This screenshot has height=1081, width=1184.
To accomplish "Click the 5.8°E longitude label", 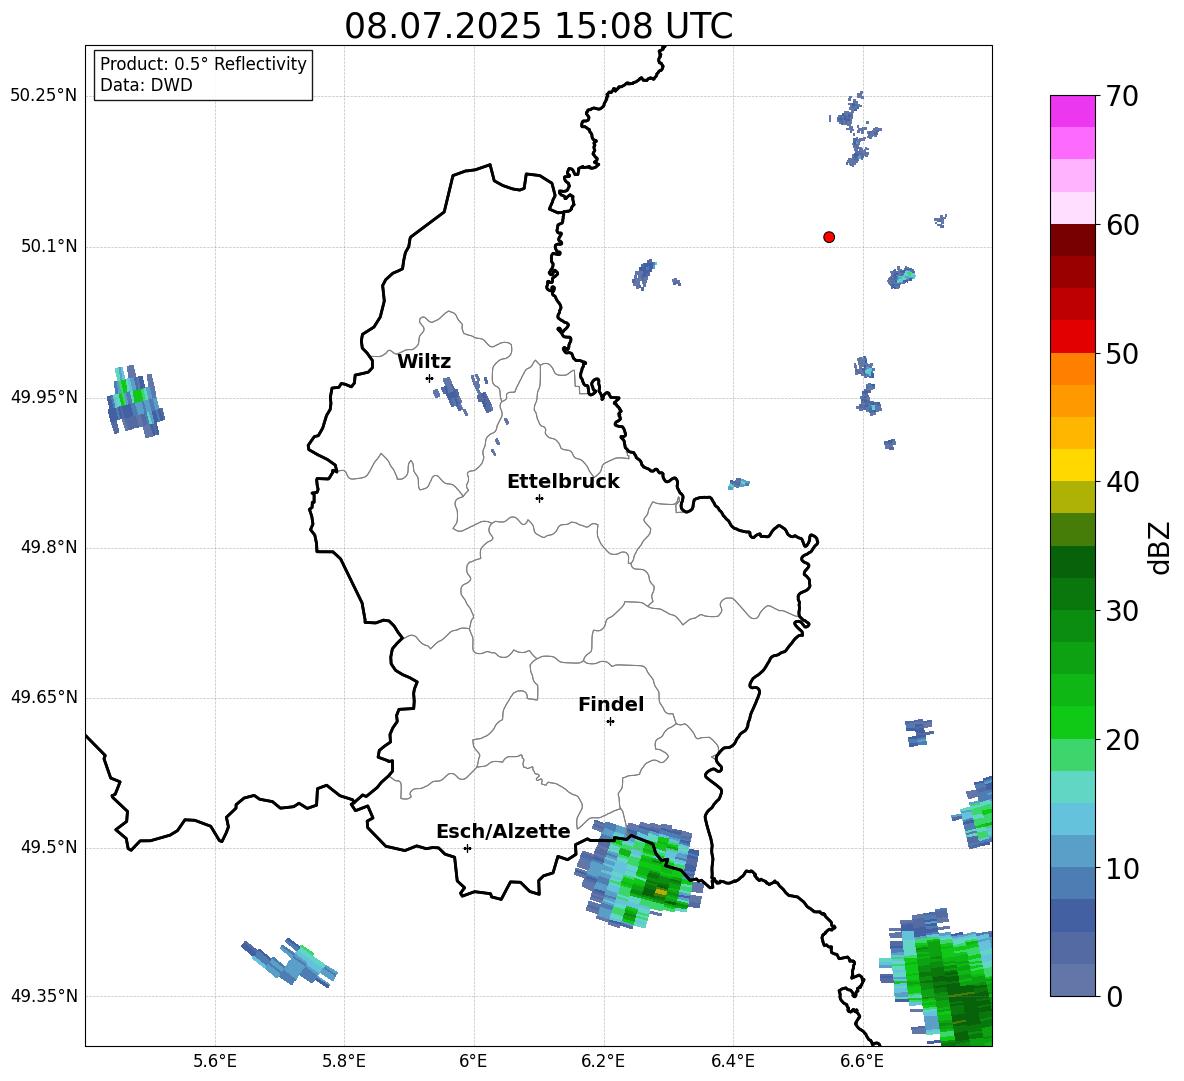I will click(x=344, y=1061).
